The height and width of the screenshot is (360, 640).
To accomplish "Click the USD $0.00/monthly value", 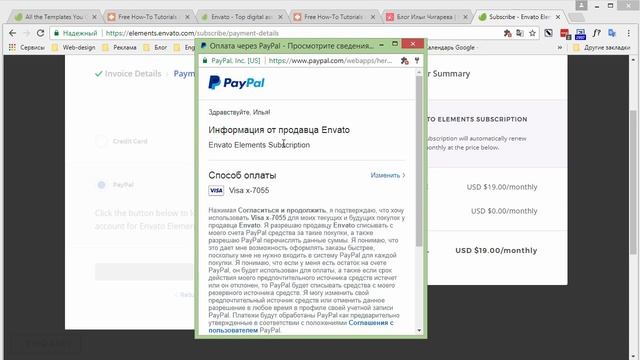I will click(504, 211).
